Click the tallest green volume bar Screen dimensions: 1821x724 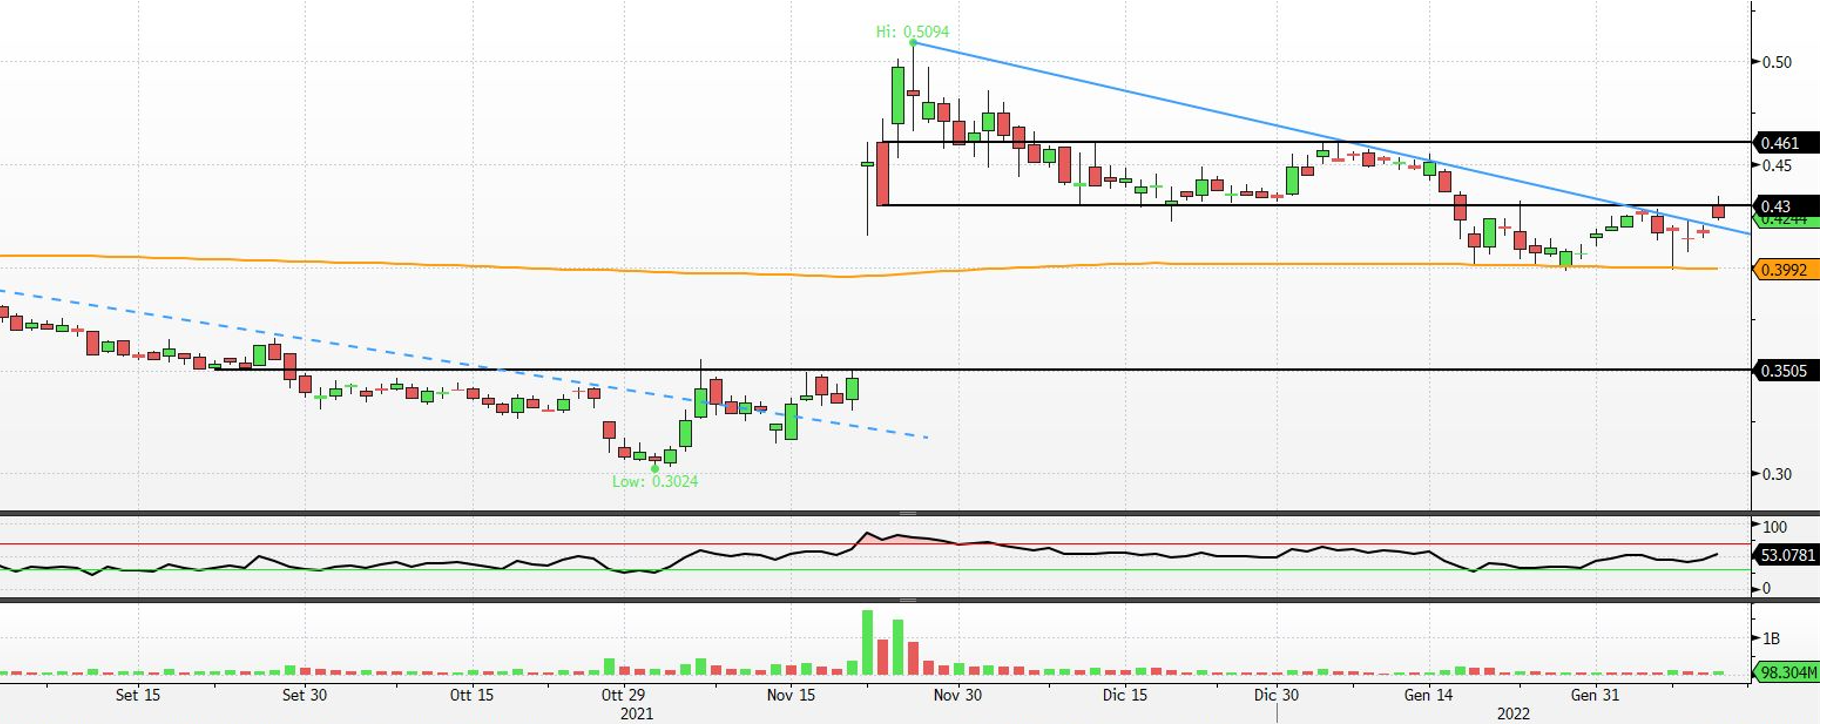[867, 642]
